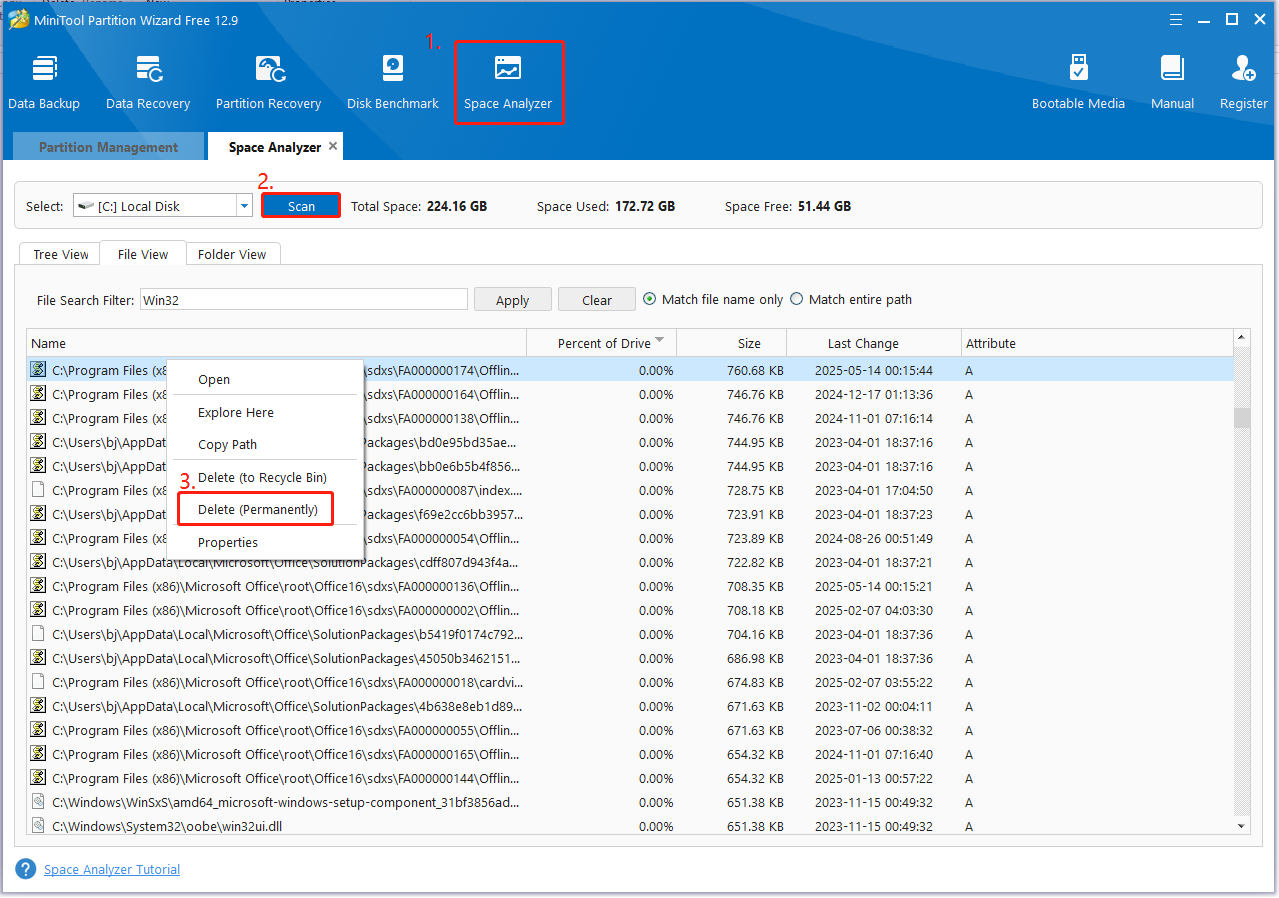Click icon of win32ui.dll row
This screenshot has height=898, width=1279.
38,826
